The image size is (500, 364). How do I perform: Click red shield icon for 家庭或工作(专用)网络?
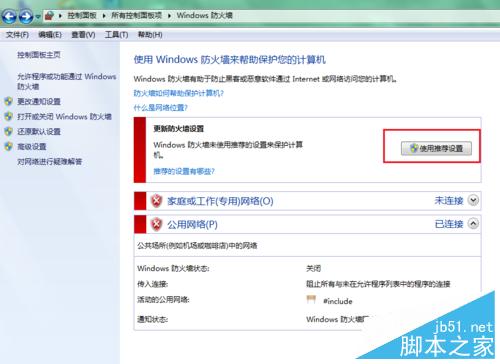pos(156,201)
